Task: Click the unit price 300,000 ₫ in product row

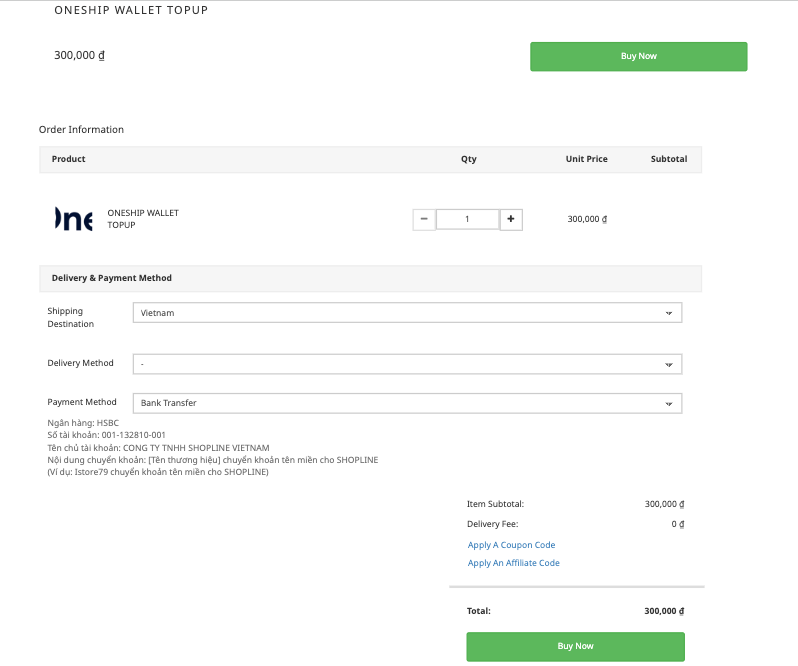Action: coord(587,219)
